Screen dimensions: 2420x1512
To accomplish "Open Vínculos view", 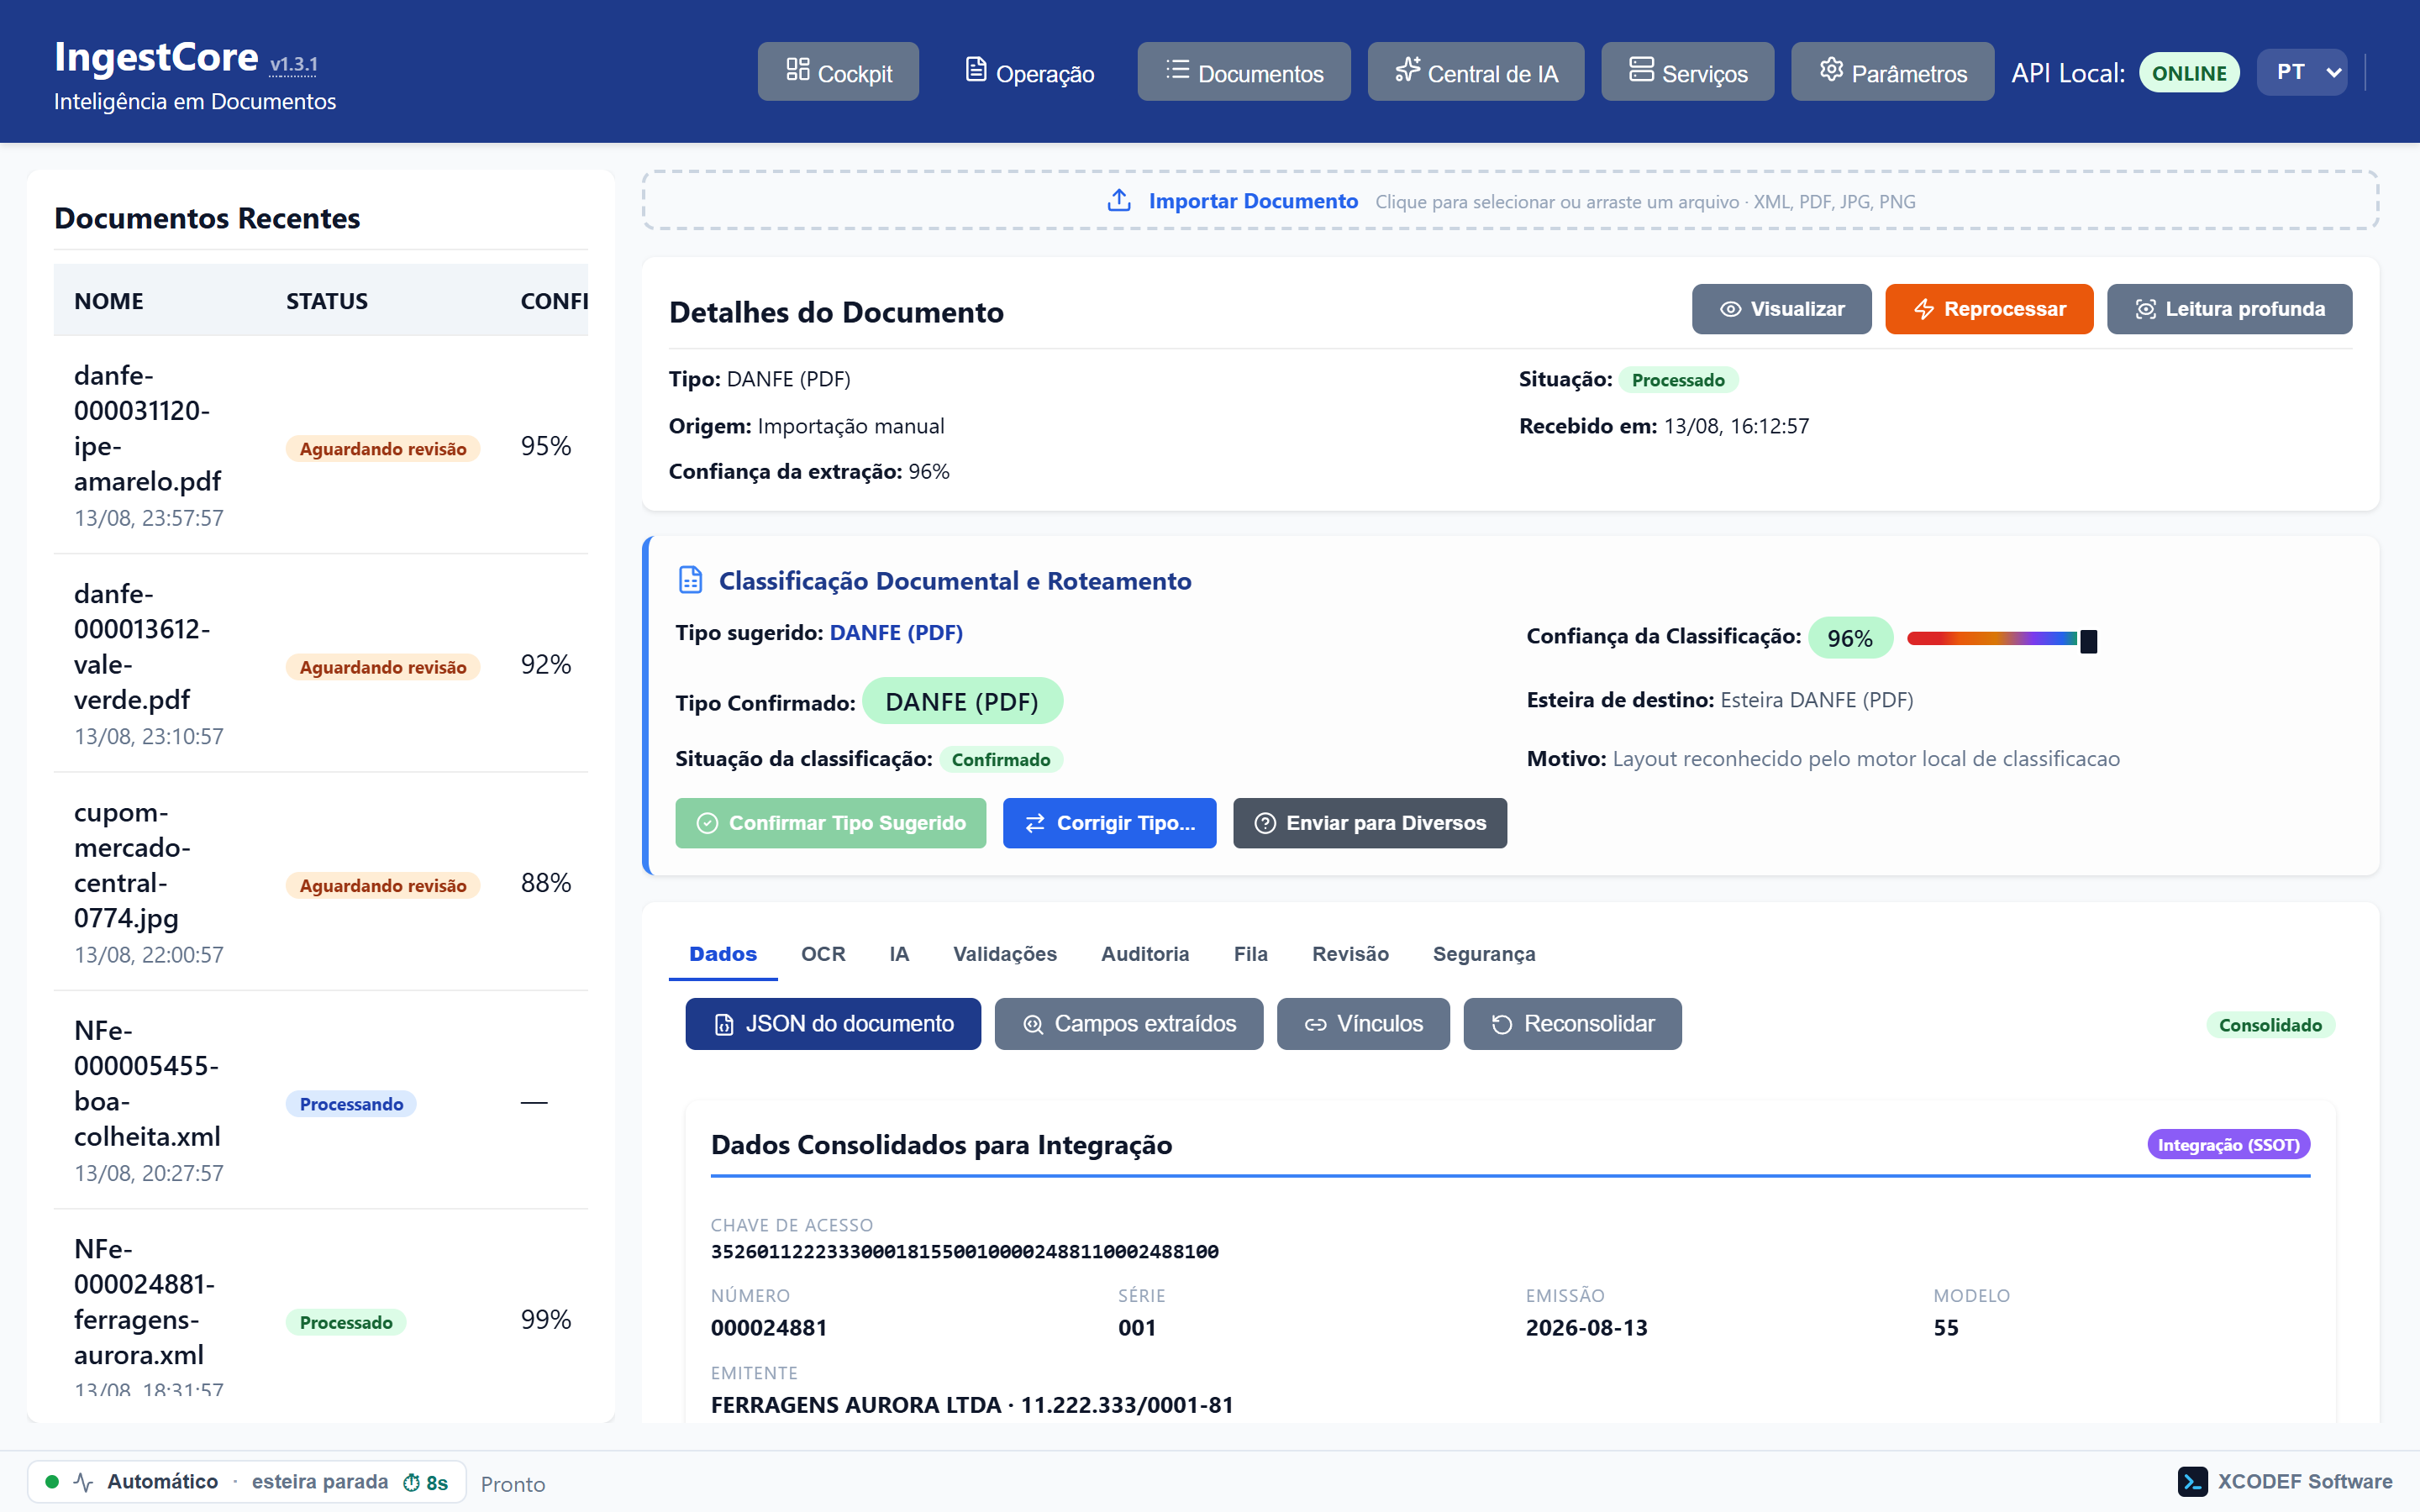I will [1363, 1024].
